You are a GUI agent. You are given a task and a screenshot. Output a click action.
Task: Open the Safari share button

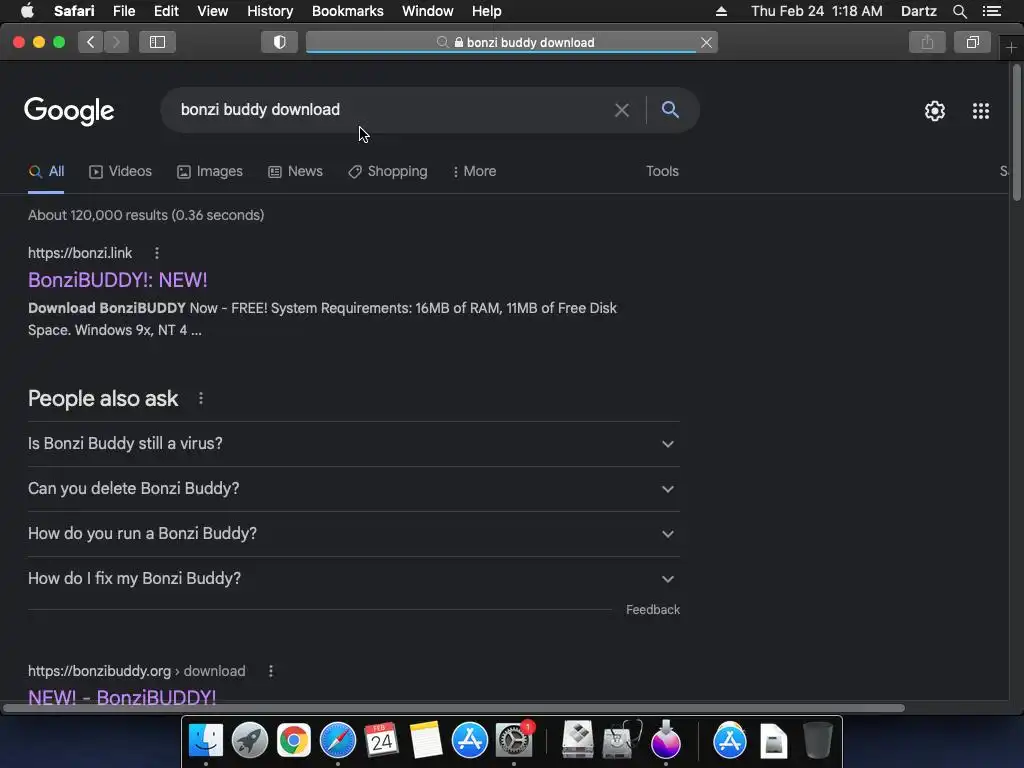tap(927, 42)
